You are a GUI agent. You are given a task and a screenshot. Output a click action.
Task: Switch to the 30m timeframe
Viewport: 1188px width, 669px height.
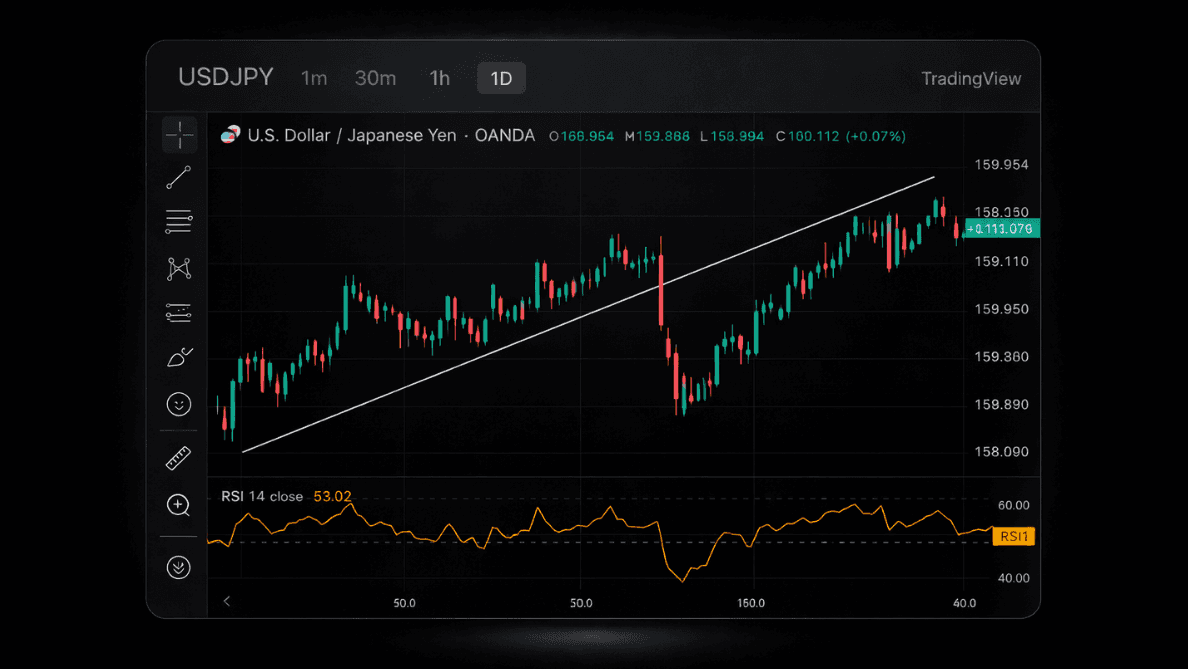(376, 78)
